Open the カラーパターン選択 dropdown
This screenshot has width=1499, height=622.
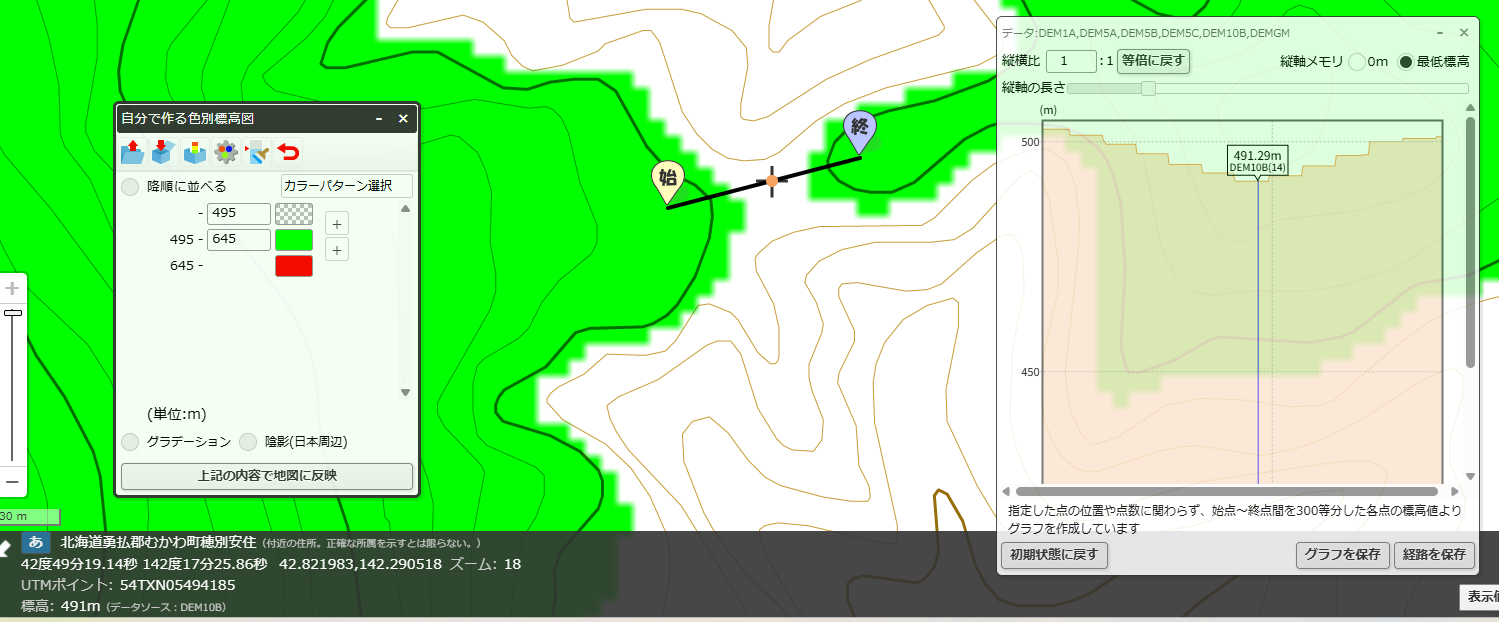click(x=347, y=186)
